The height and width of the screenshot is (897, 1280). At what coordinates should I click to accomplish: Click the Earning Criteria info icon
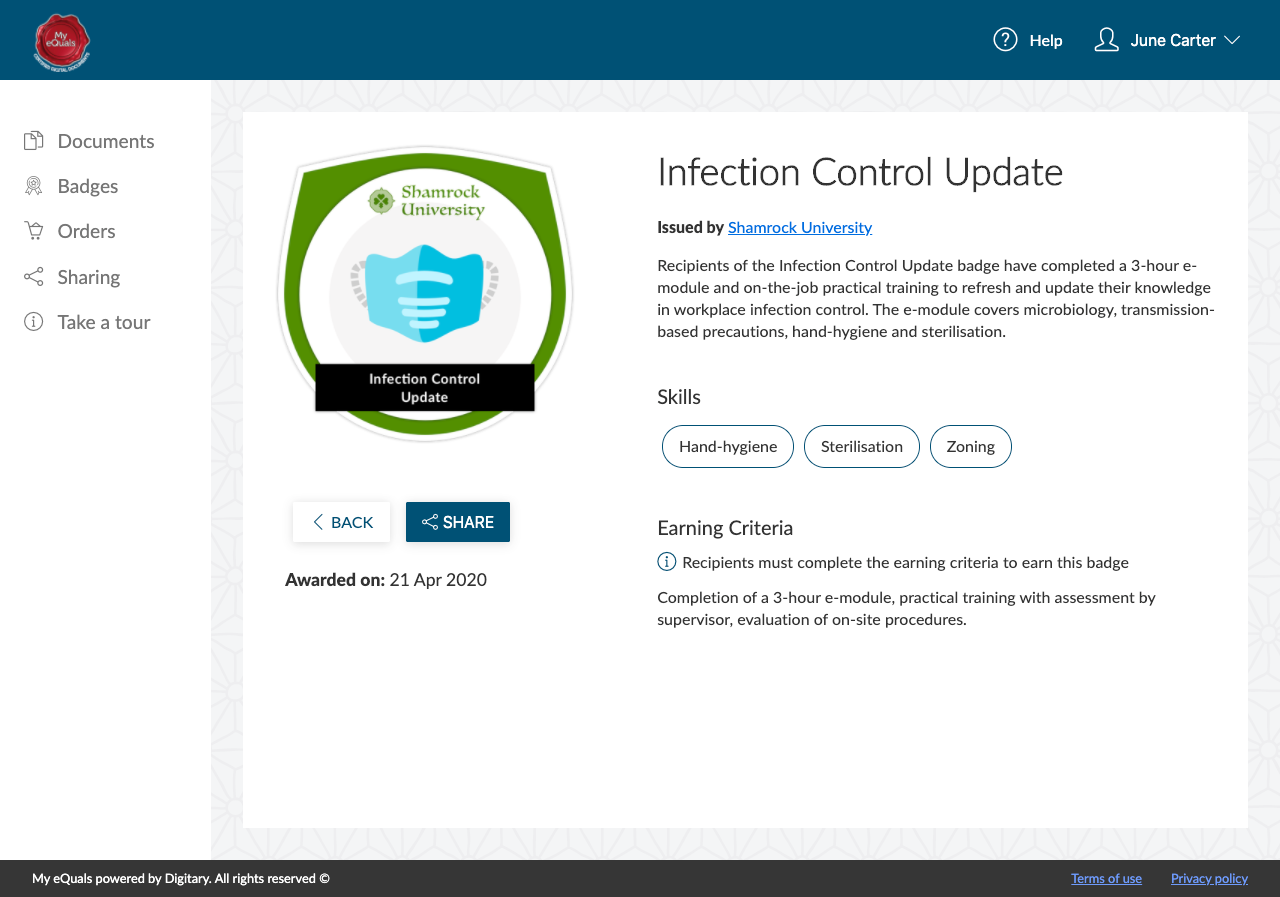[667, 562]
